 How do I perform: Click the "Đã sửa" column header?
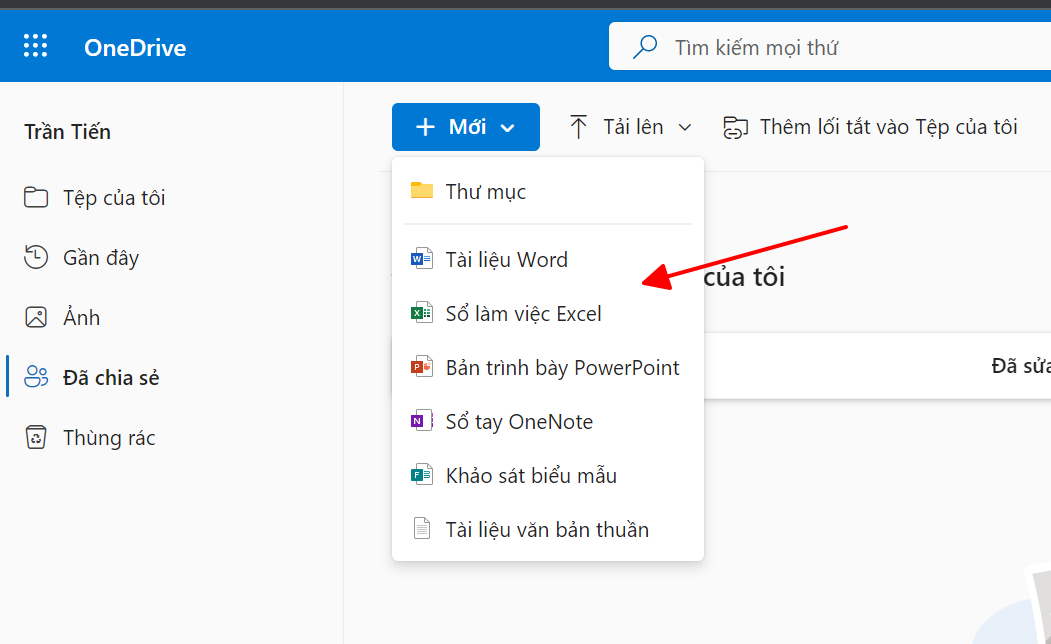tap(1021, 366)
